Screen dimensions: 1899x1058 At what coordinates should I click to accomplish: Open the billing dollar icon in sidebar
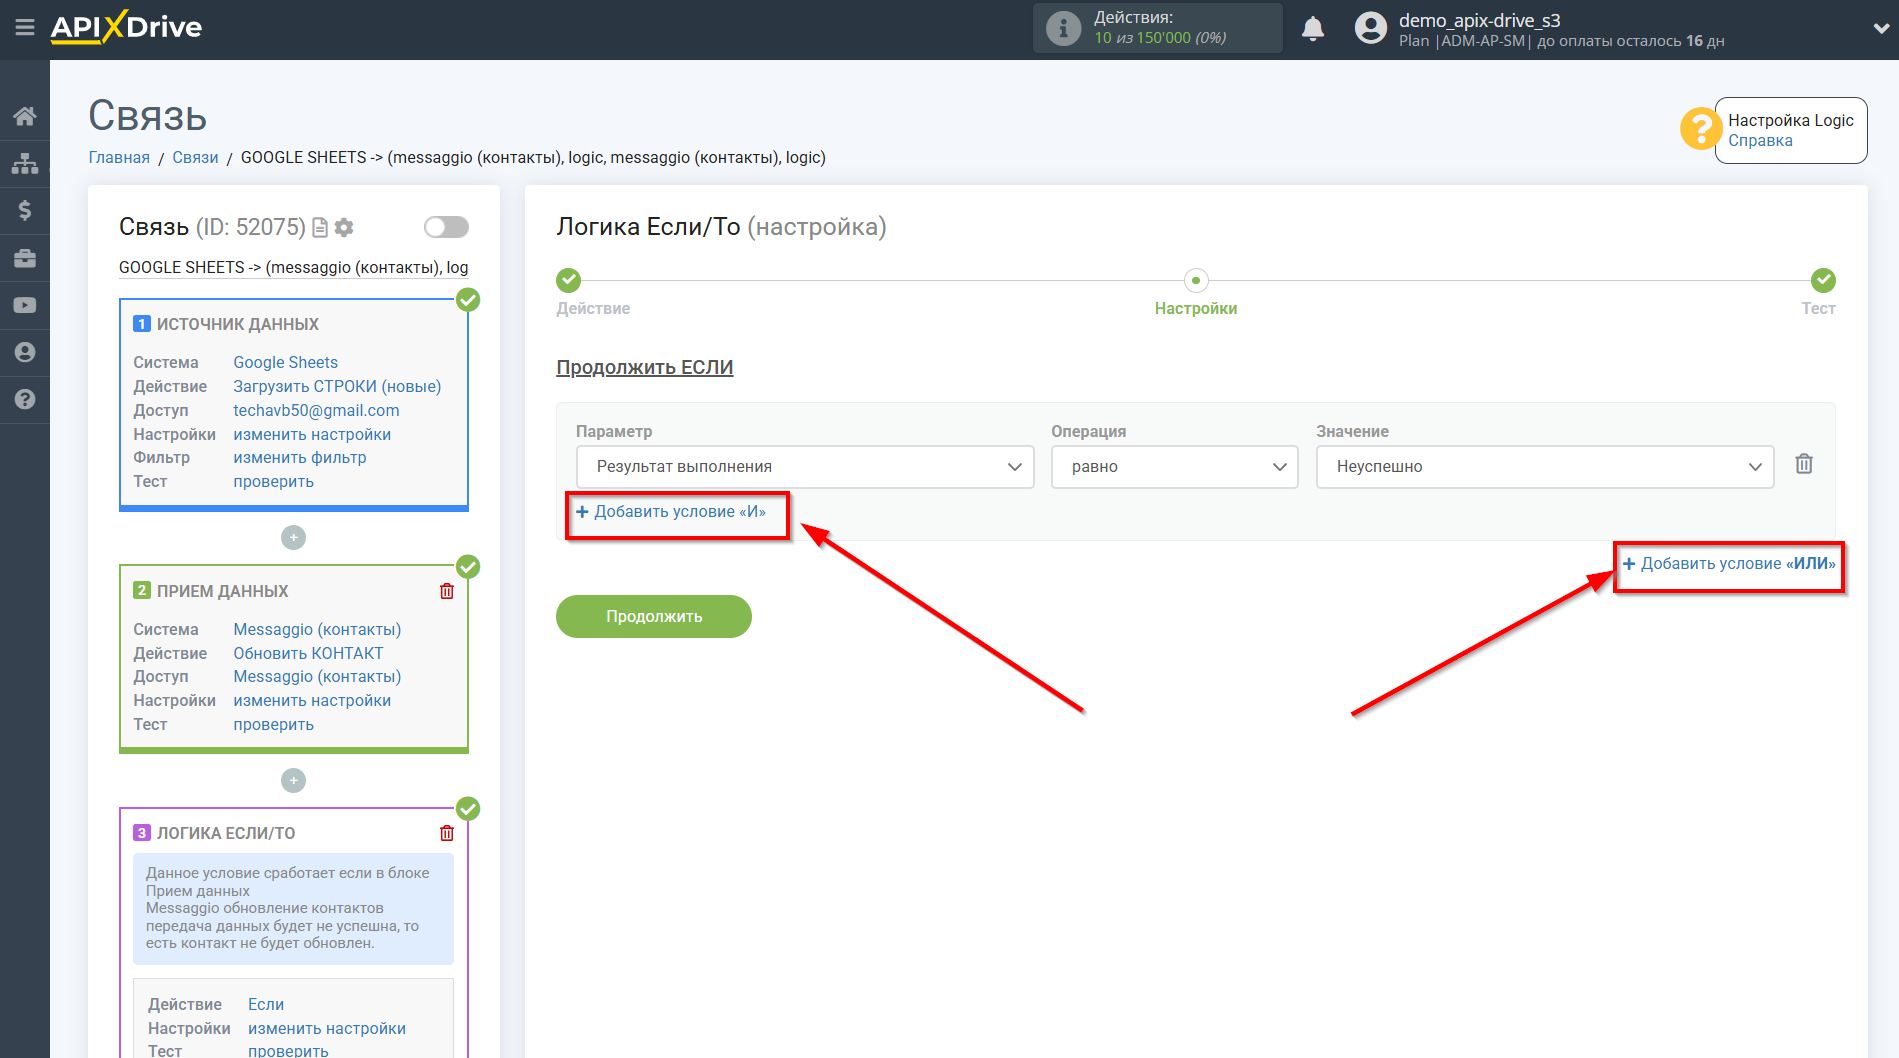coord(24,210)
